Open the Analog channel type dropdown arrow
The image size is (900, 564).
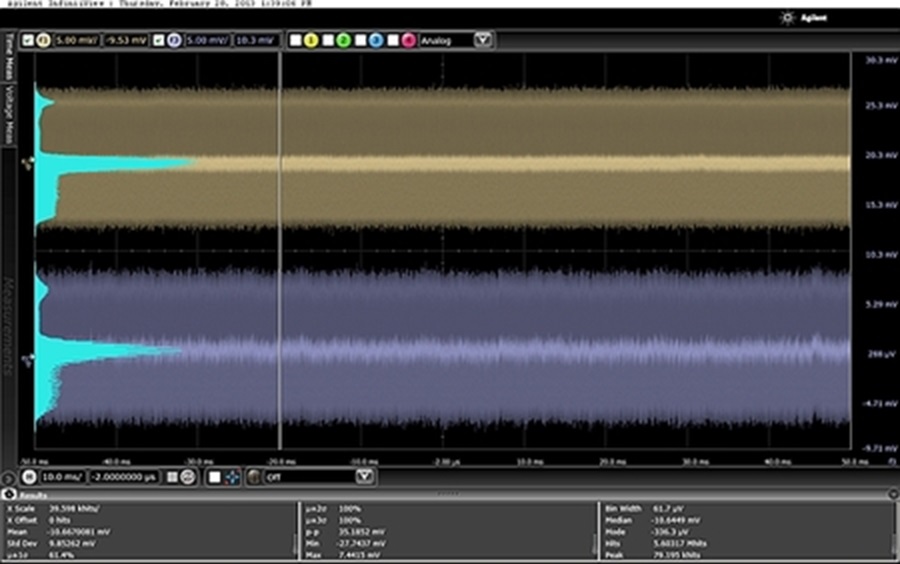(x=483, y=40)
